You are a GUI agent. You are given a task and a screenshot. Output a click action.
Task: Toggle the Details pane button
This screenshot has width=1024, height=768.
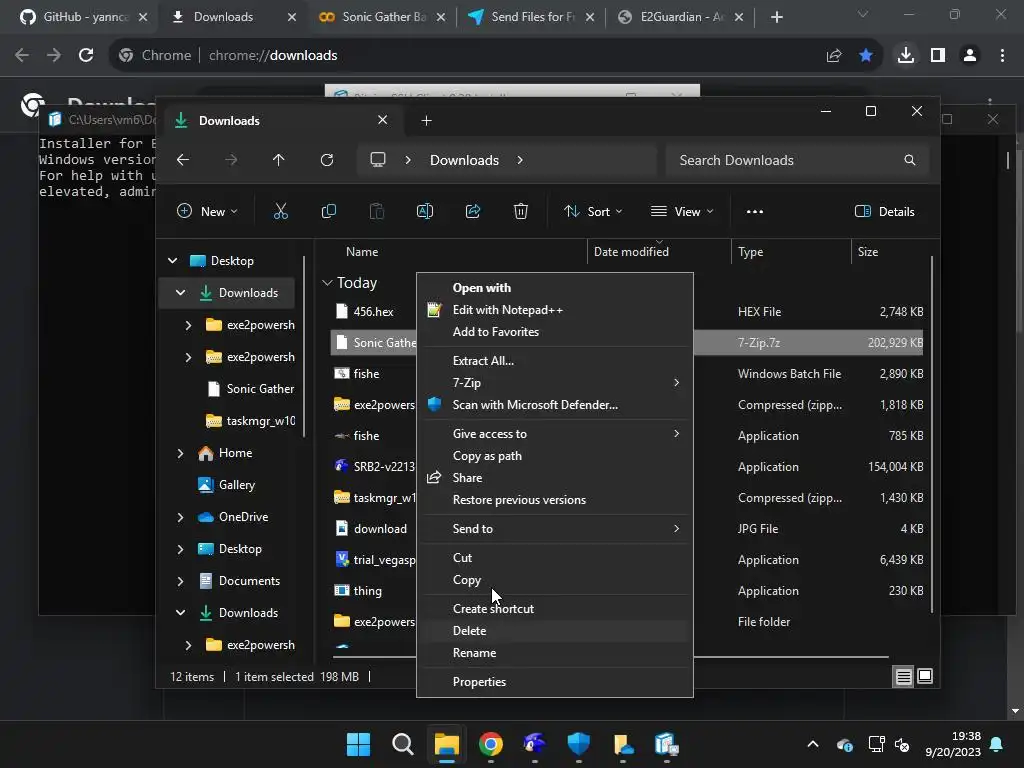point(885,211)
